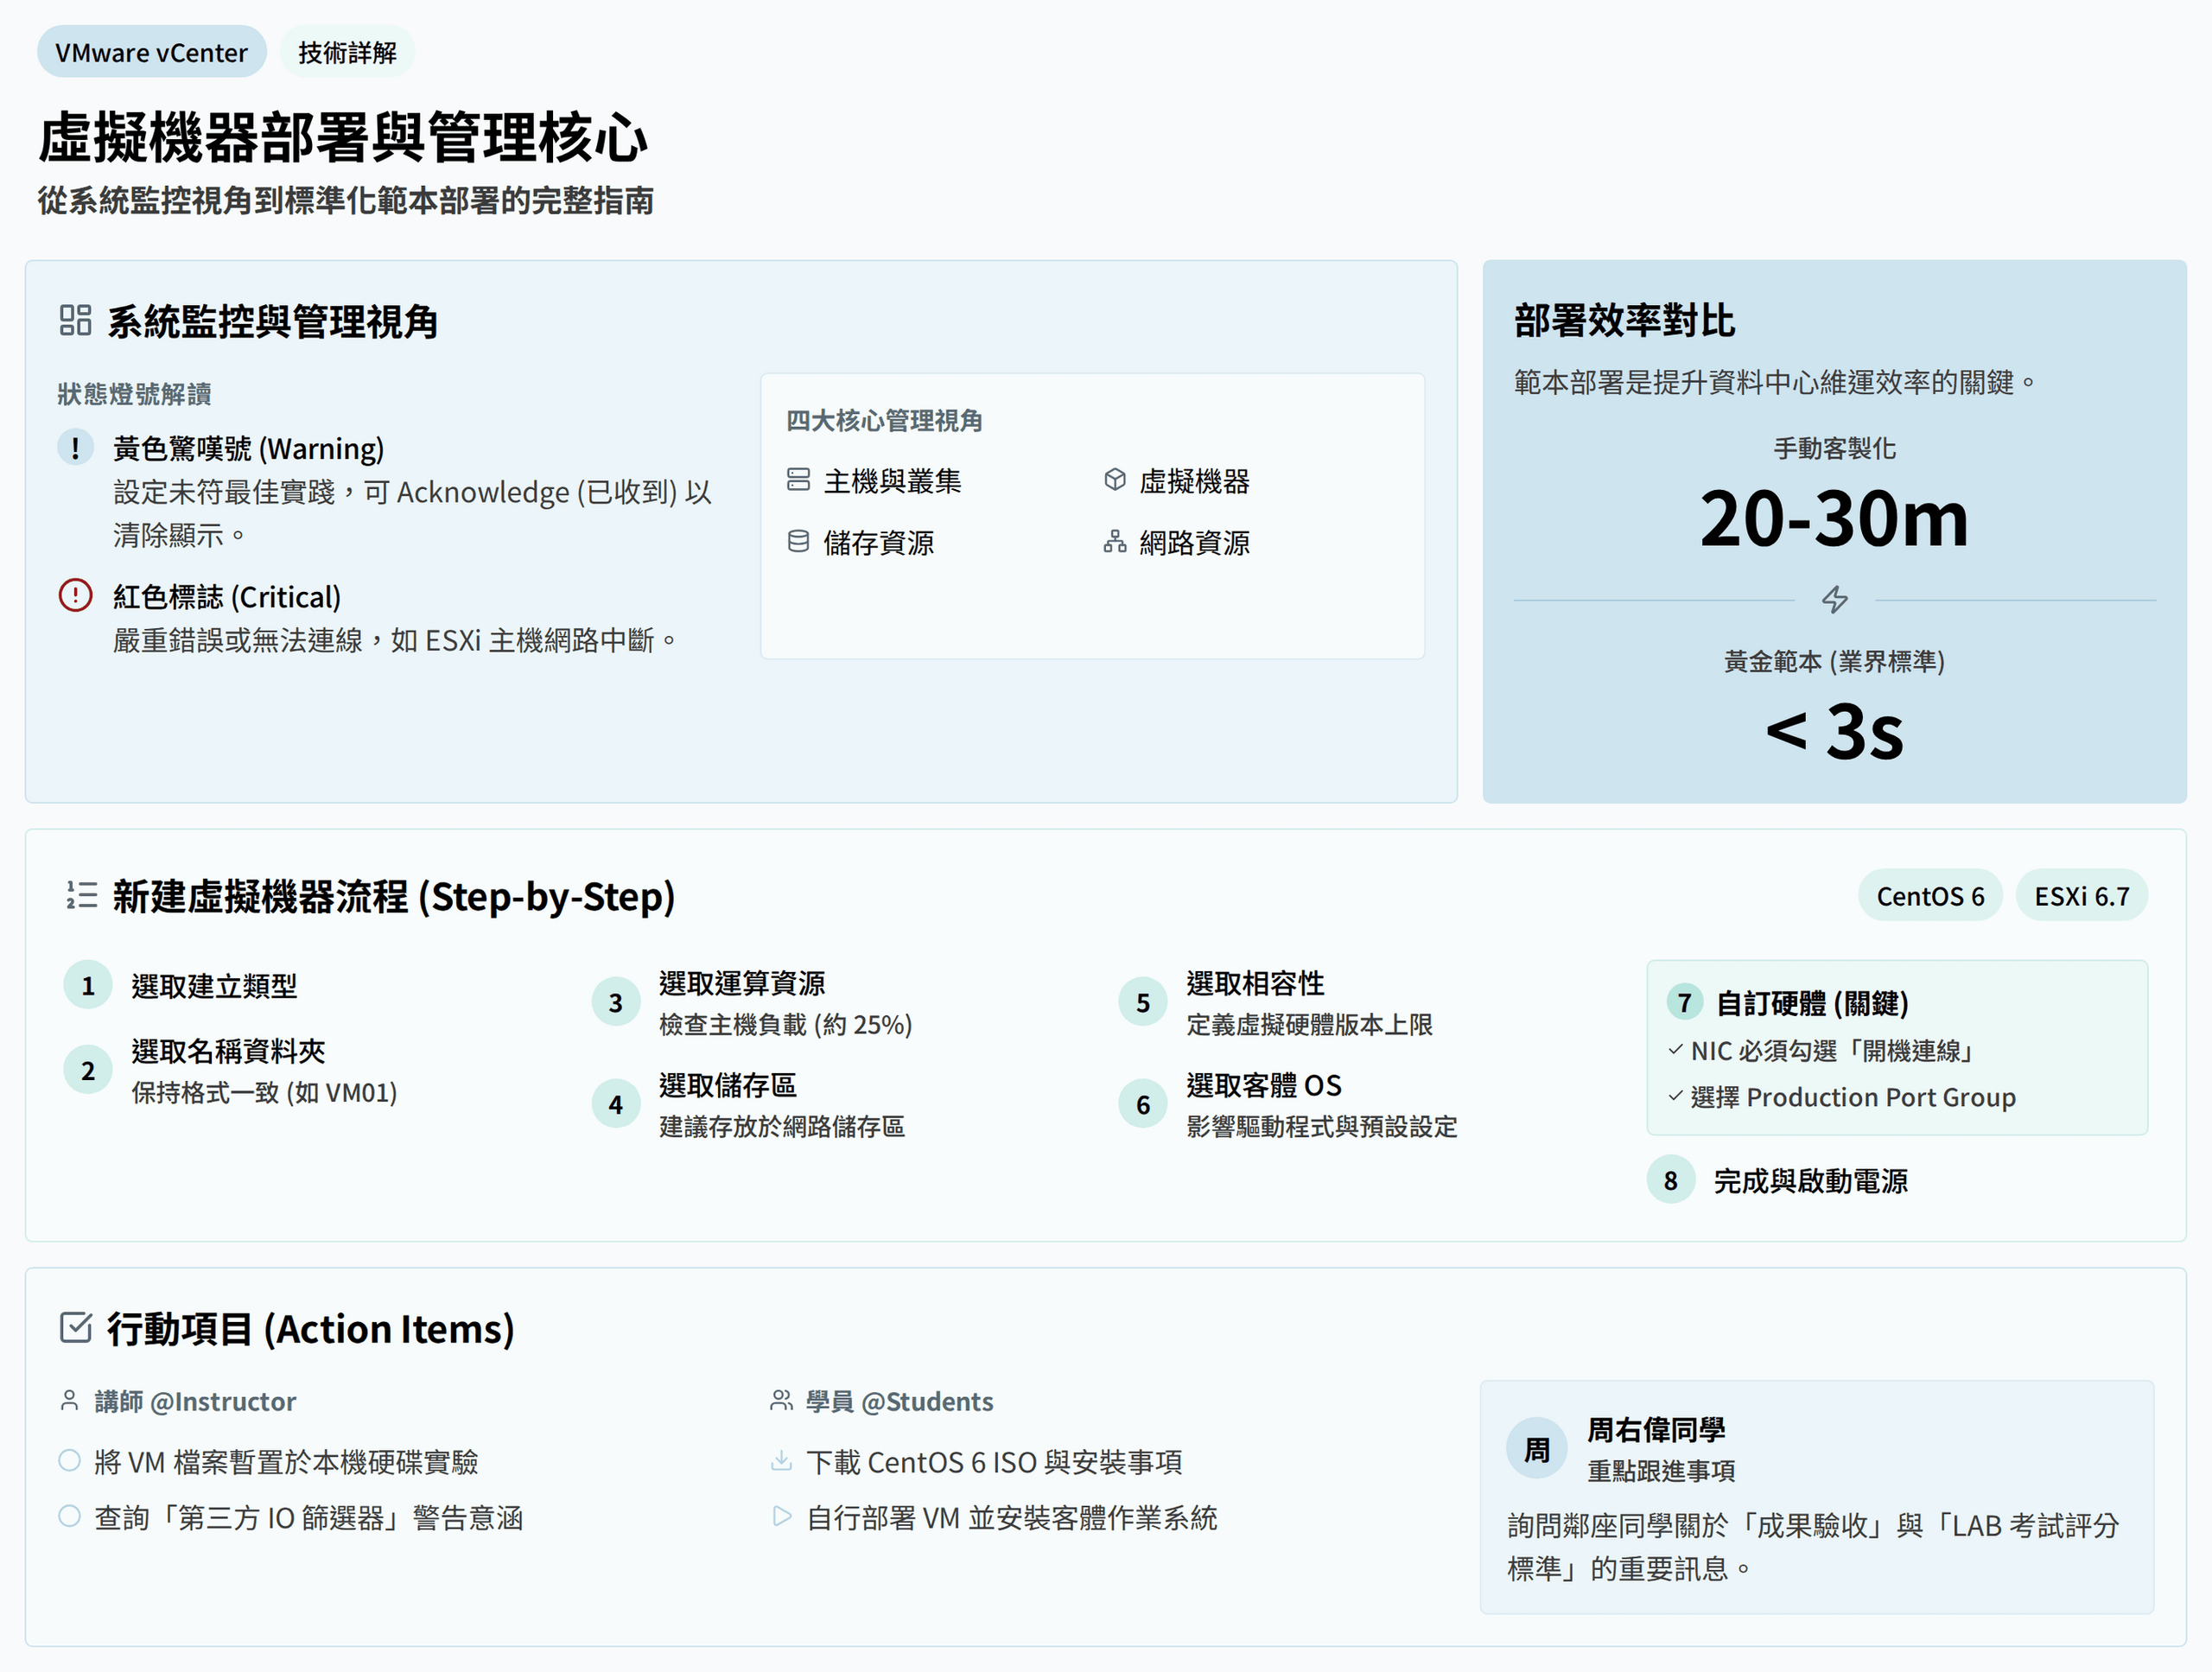This screenshot has width=2212, height=1672.
Task: Select the VMware vCenter tag
Action: [x=151, y=52]
